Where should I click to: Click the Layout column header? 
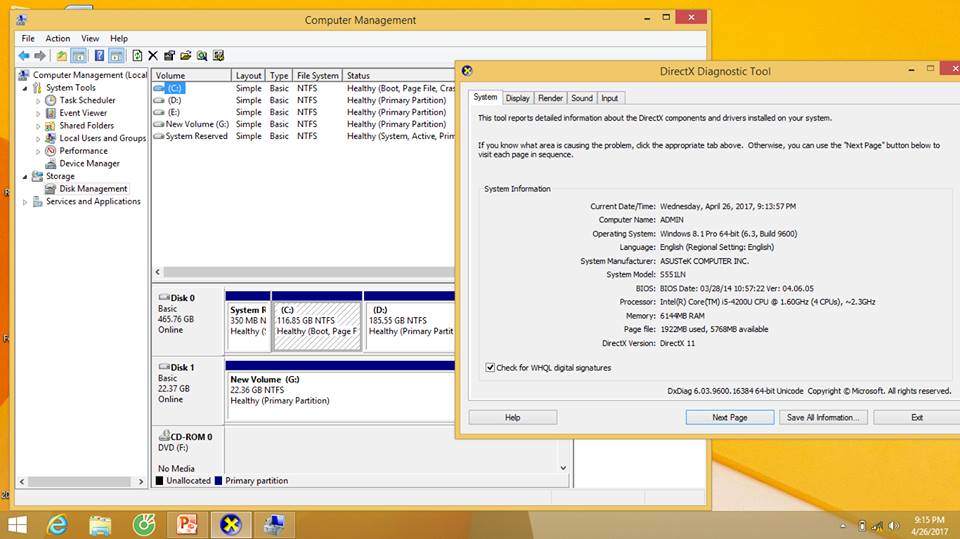tap(248, 75)
